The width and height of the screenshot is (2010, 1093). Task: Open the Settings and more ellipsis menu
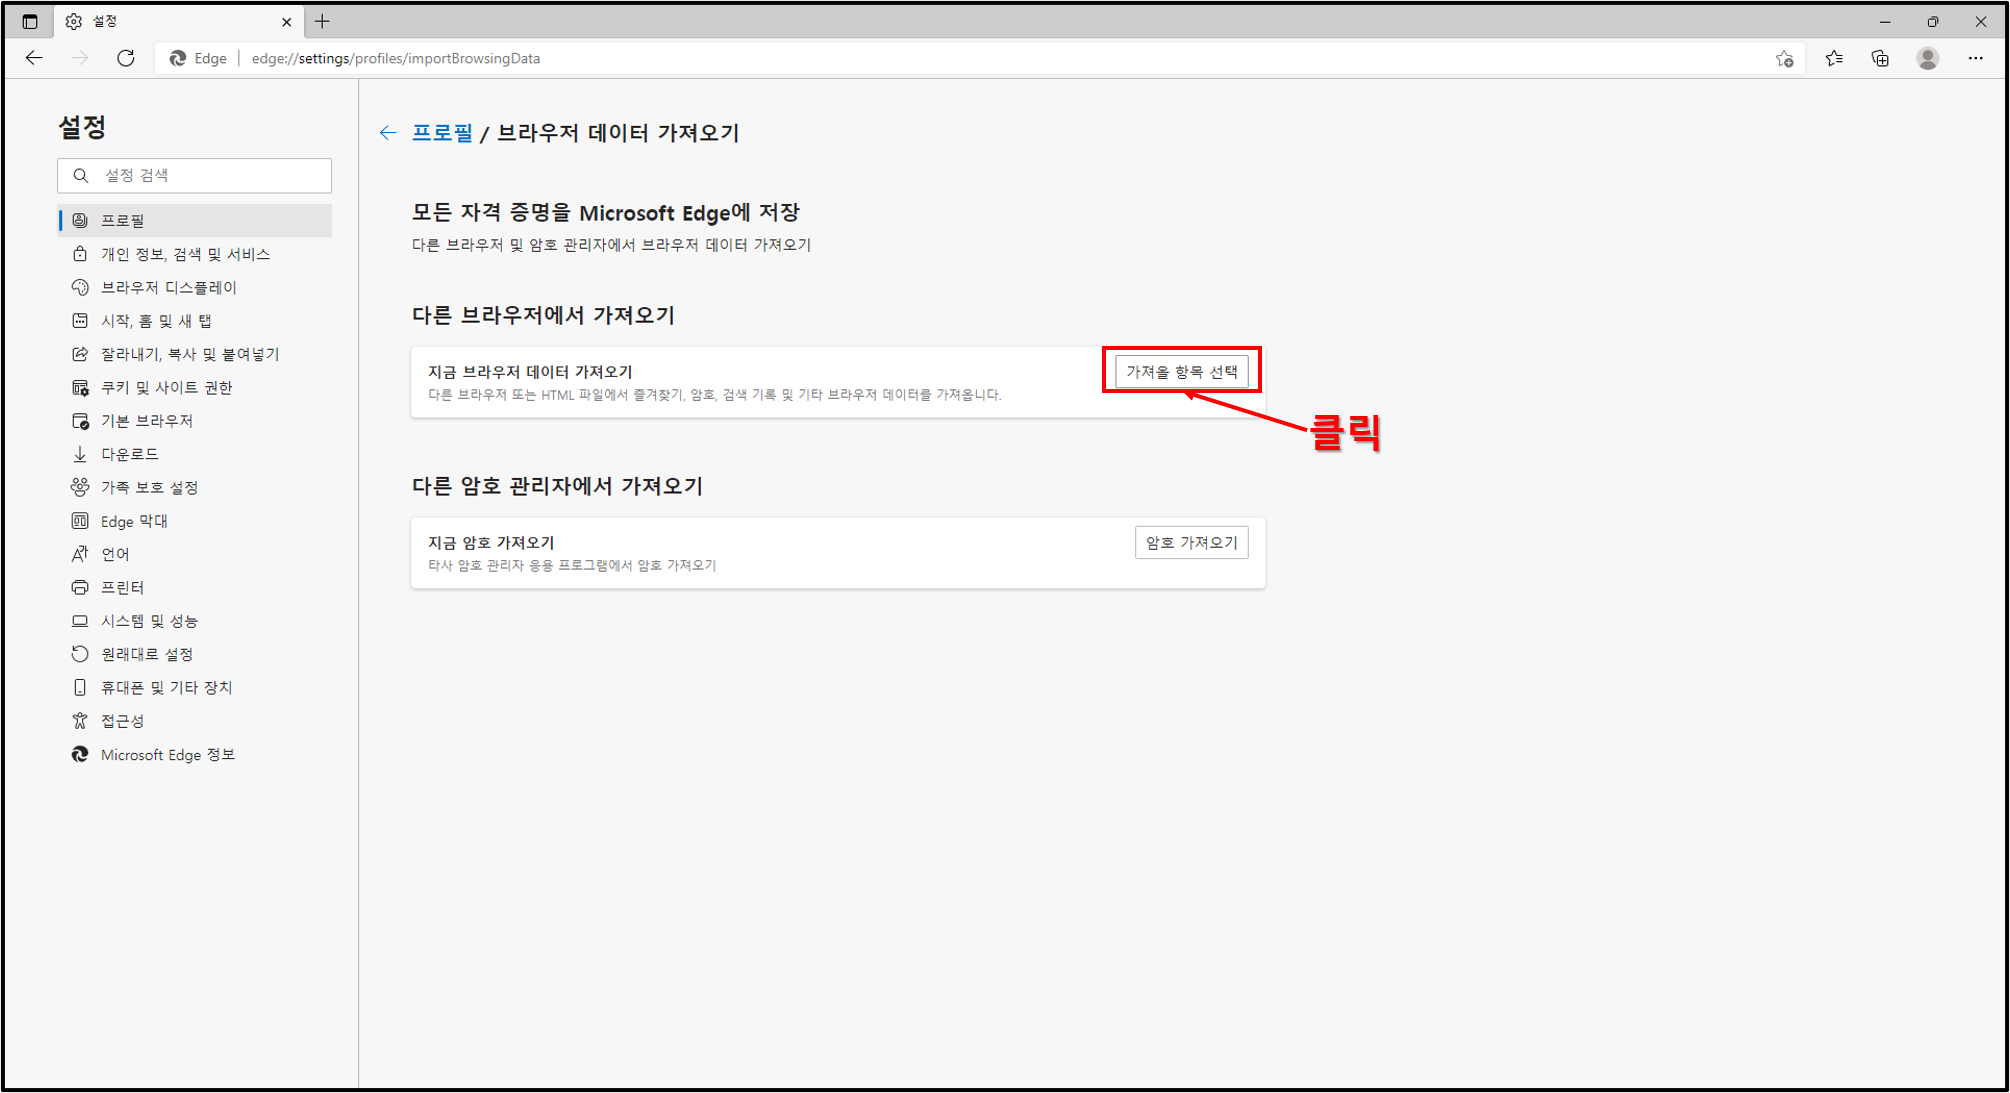coord(1975,58)
